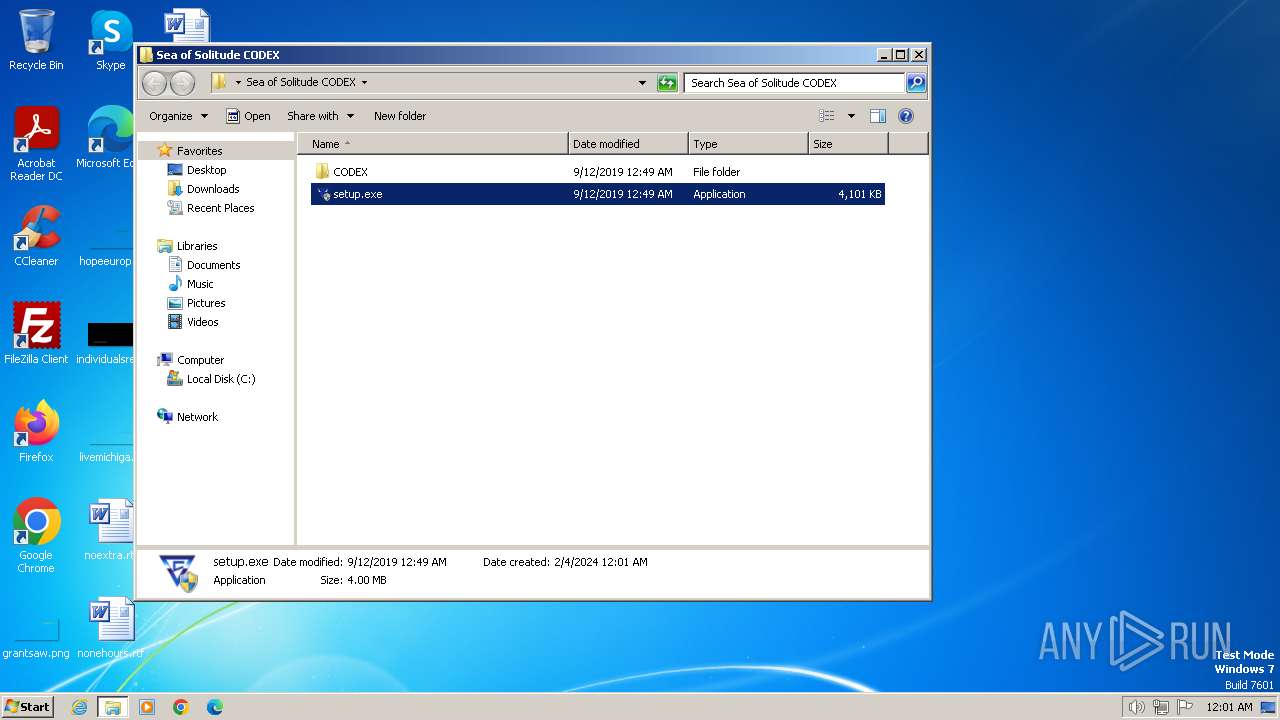The height and width of the screenshot is (720, 1280).
Task: Click the taskbar clock showing 12:01 AM
Action: click(x=1229, y=707)
